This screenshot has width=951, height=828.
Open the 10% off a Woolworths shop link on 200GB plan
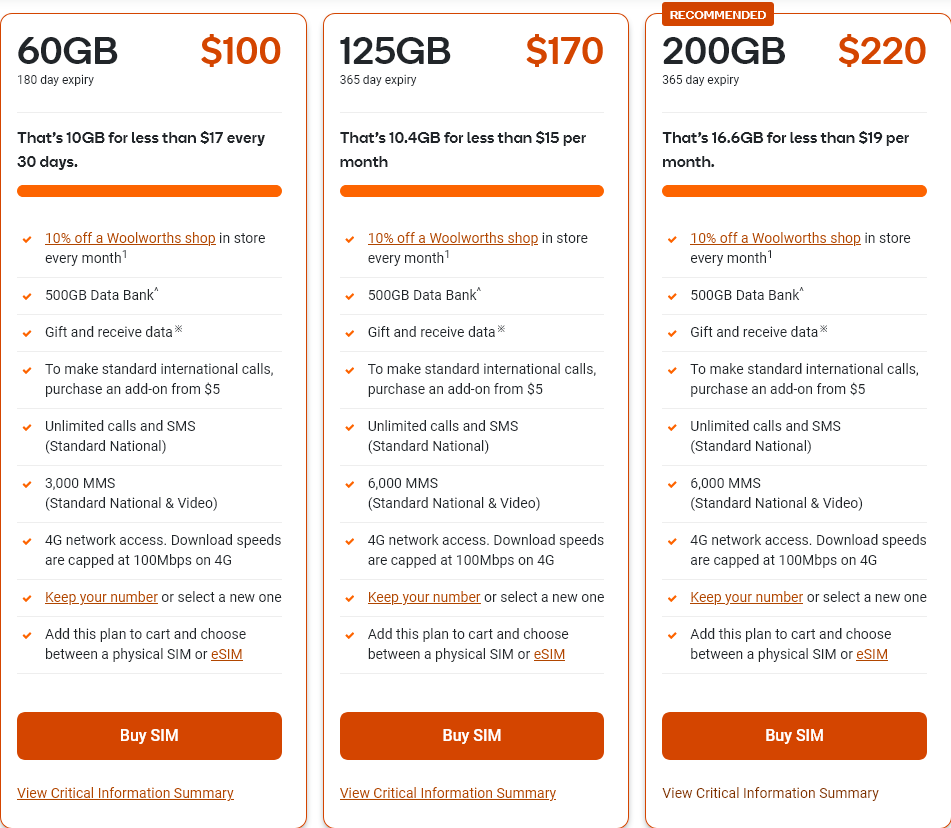pos(775,238)
